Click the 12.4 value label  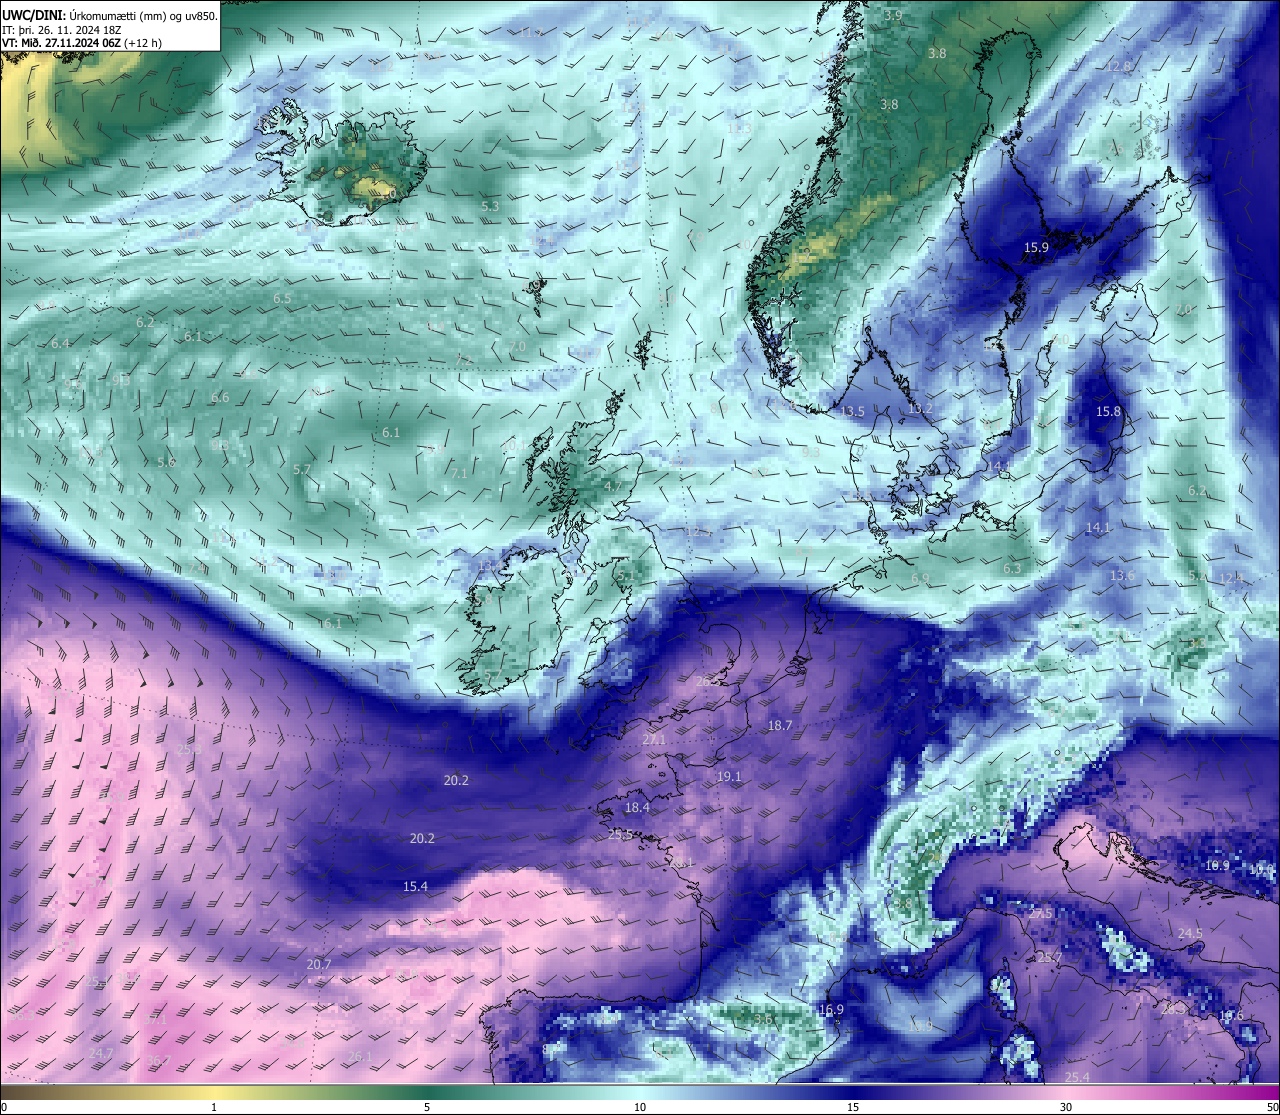pyautogui.click(x=1231, y=578)
